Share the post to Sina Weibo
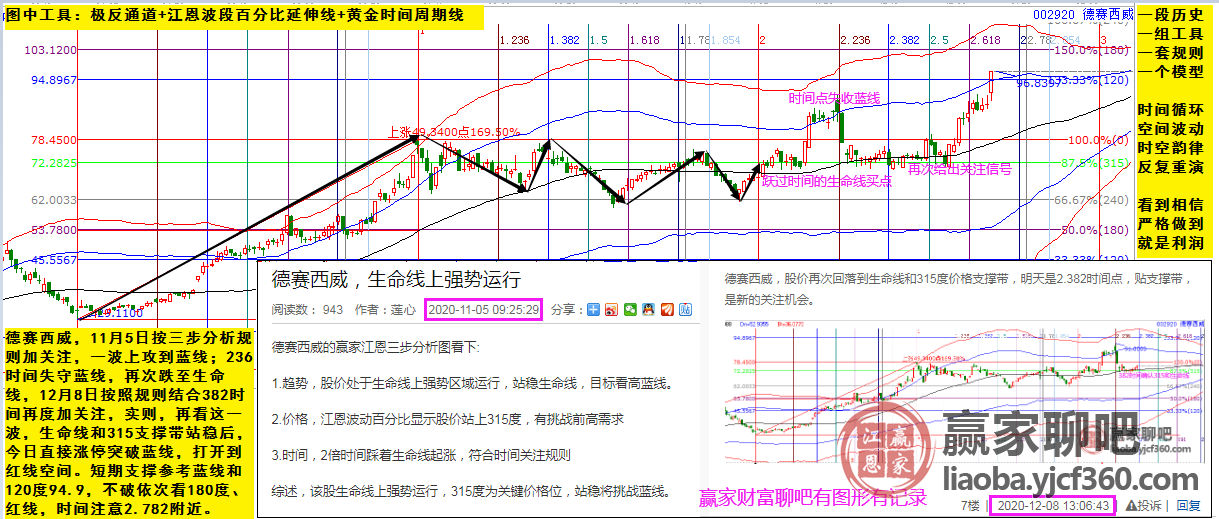 (x=611, y=310)
